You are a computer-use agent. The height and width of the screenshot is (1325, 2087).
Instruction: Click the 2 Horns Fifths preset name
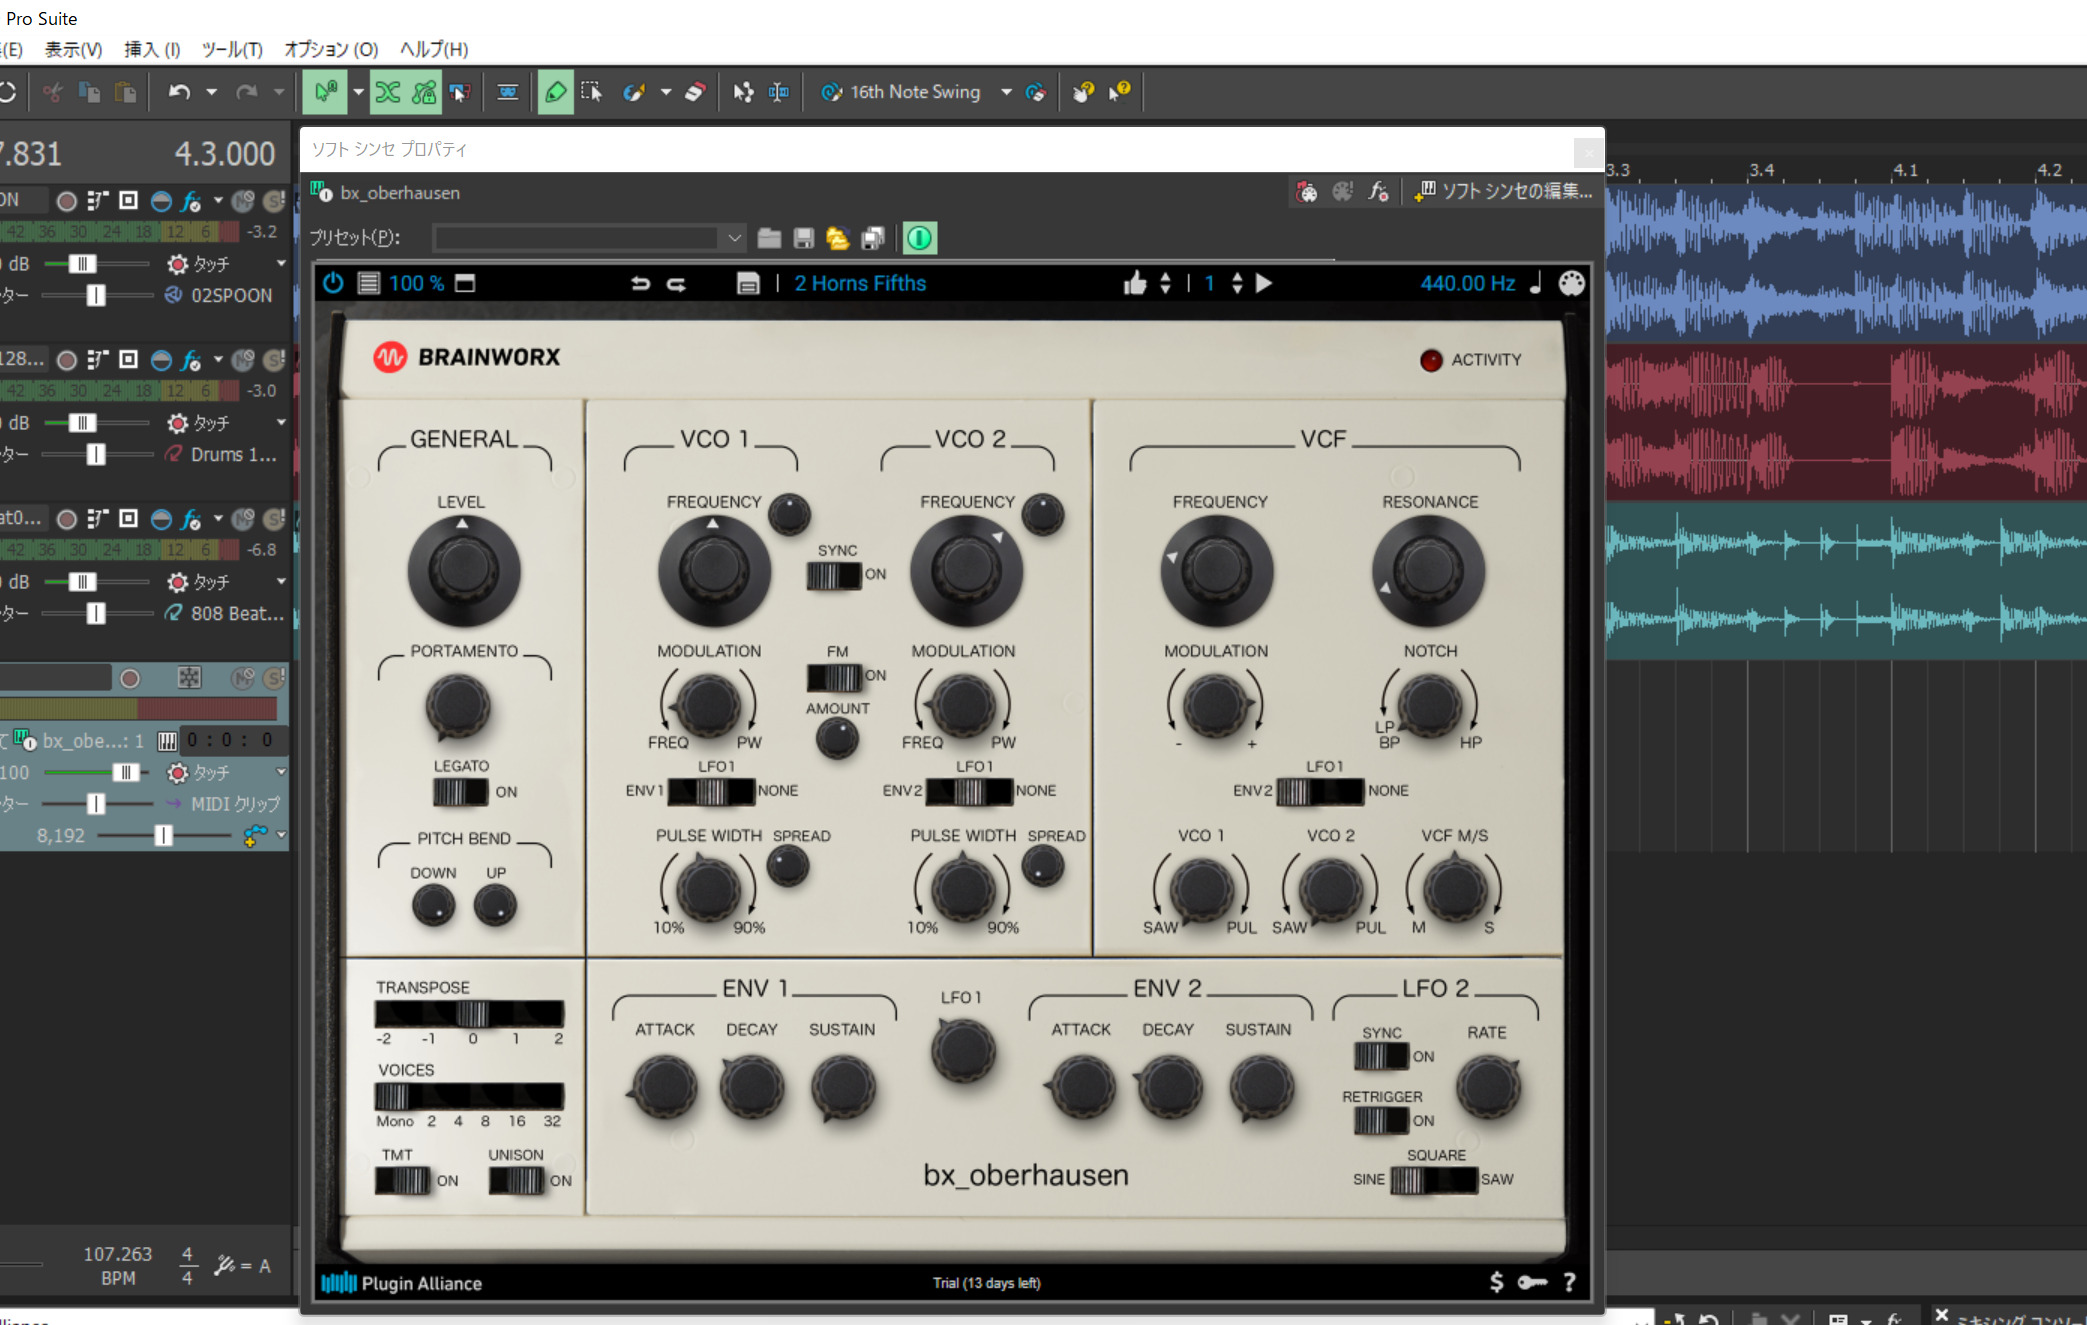click(x=860, y=283)
